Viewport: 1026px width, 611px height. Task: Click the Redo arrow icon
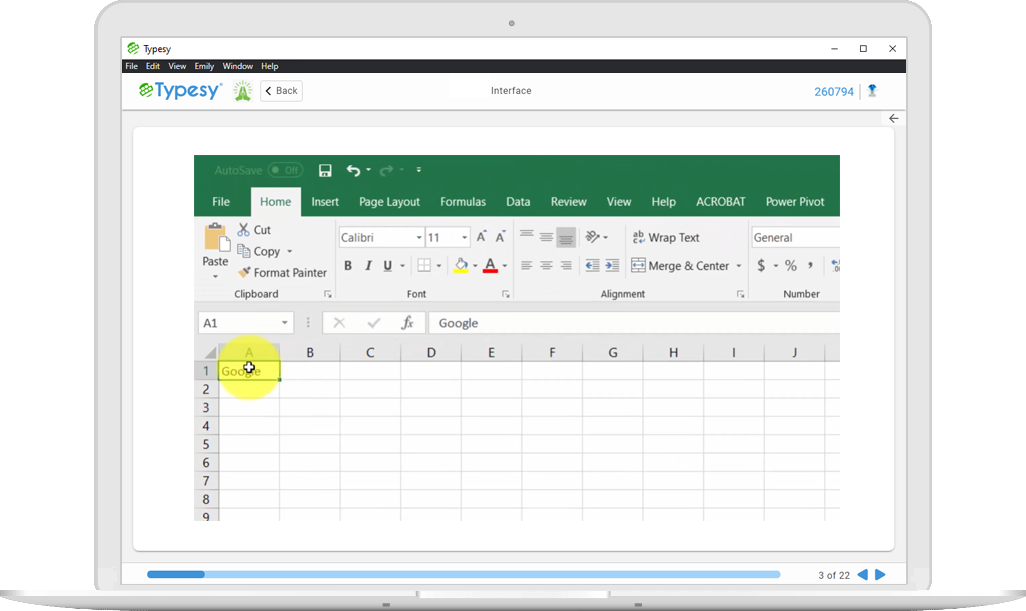click(387, 170)
